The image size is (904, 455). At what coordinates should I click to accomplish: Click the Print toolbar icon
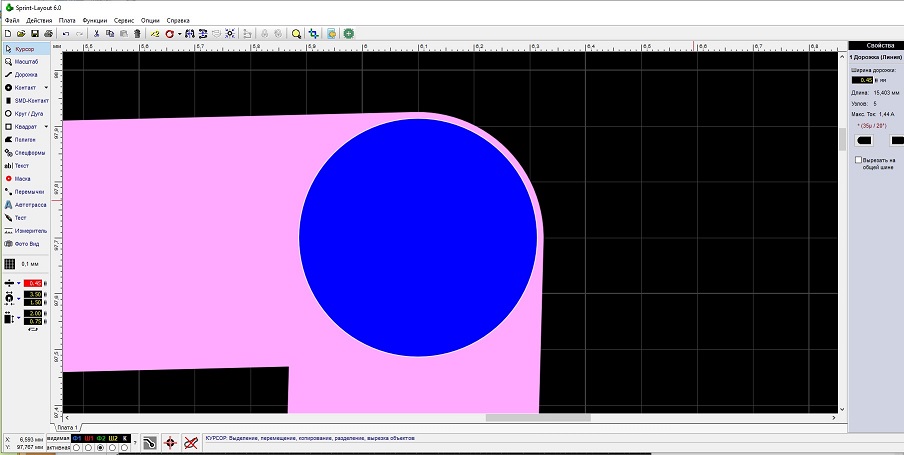47,33
